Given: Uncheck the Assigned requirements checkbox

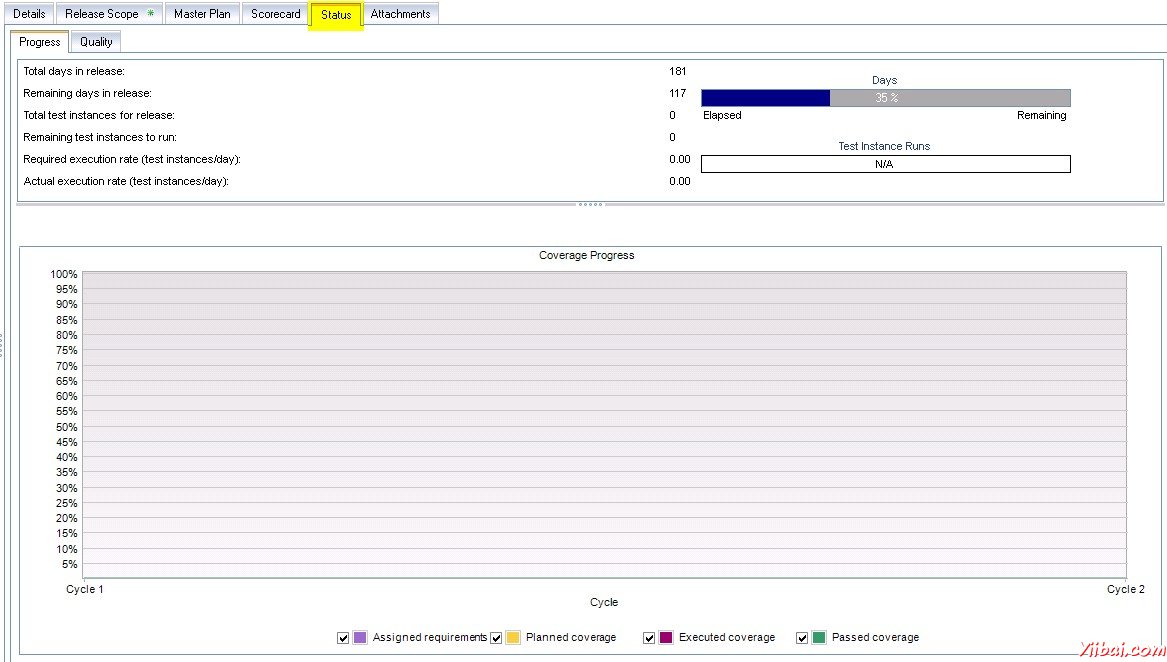Looking at the screenshot, I should click(343, 638).
